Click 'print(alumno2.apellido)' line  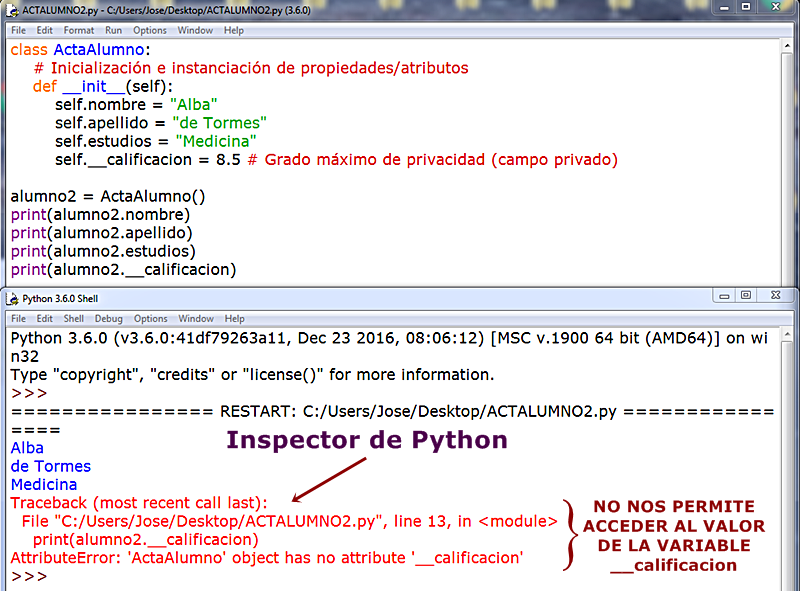(102, 233)
